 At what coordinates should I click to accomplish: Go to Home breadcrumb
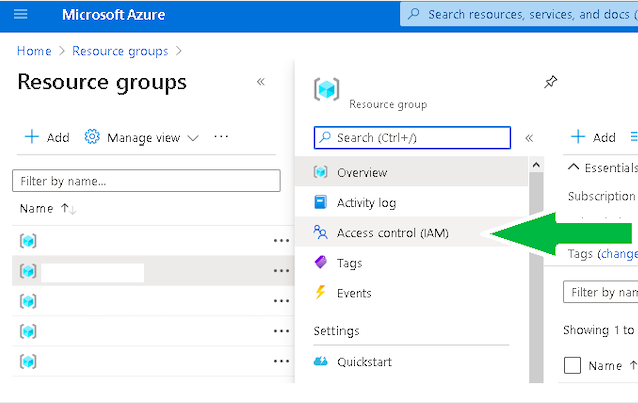coord(34,51)
